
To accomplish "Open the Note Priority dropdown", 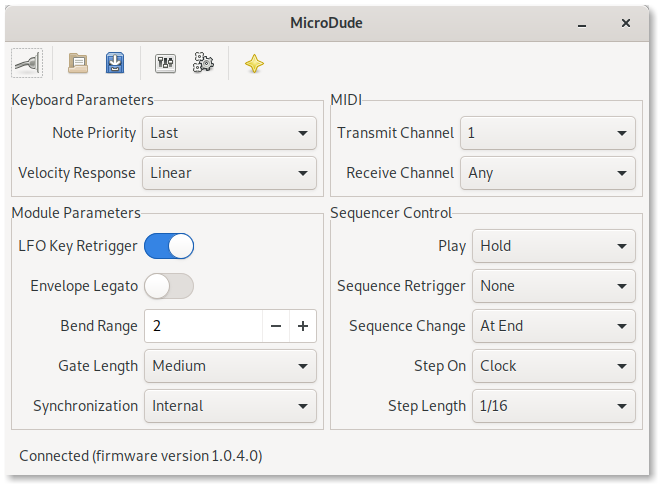I will [229, 133].
